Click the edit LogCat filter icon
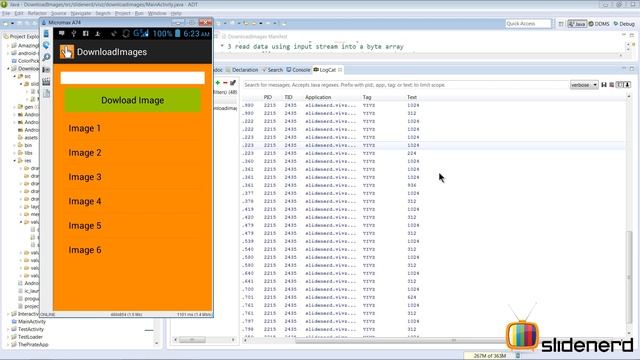 [233, 83]
